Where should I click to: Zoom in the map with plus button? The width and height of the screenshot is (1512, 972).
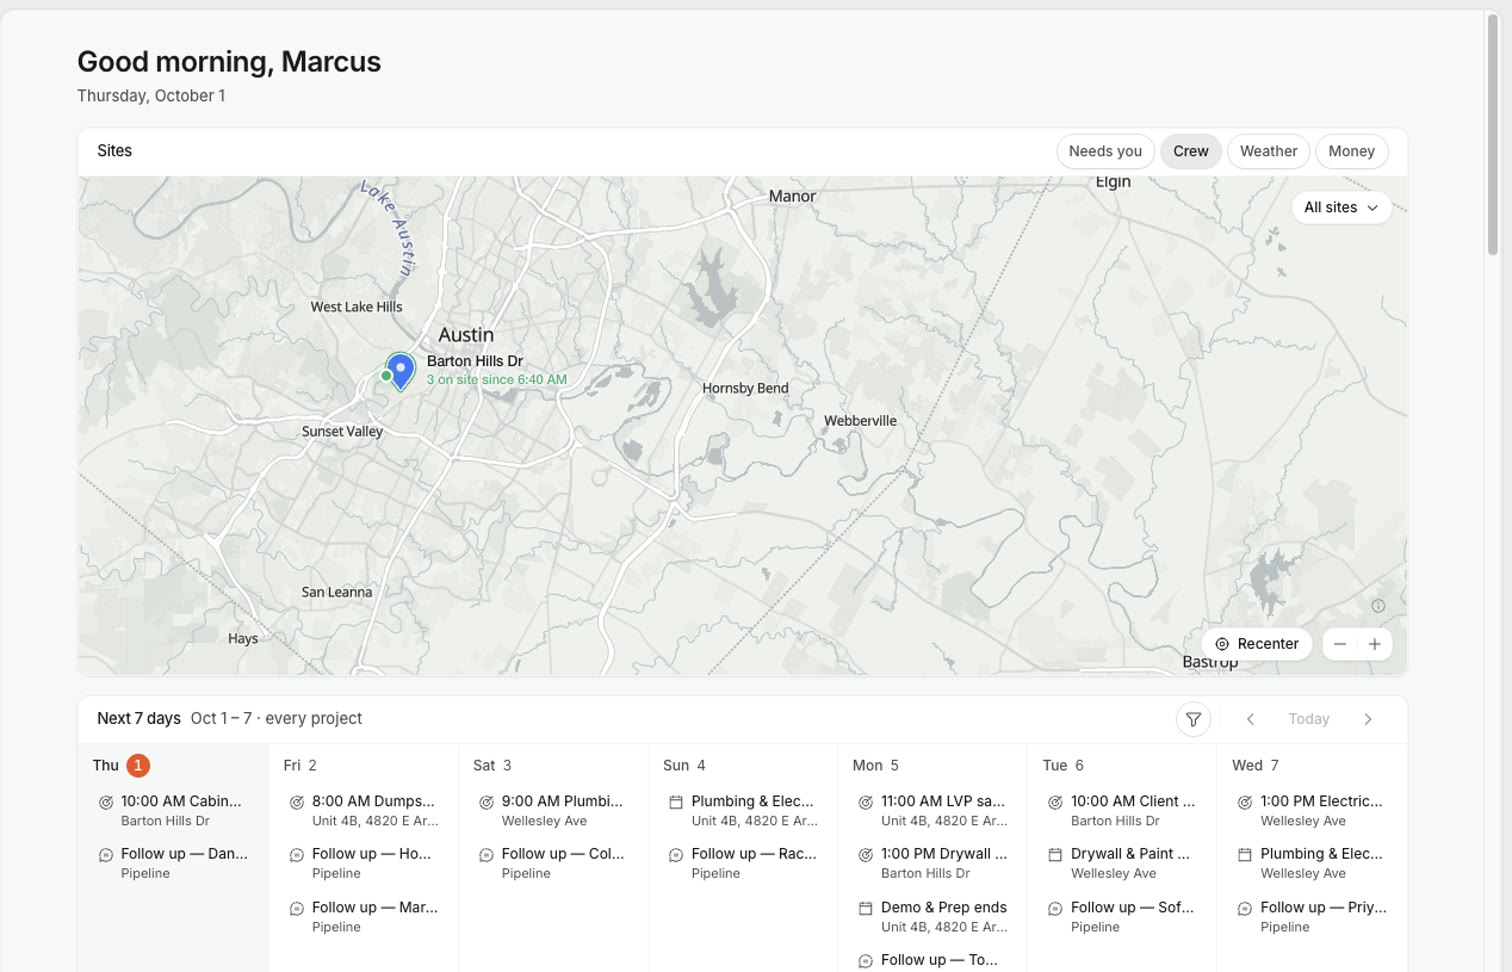1375,644
